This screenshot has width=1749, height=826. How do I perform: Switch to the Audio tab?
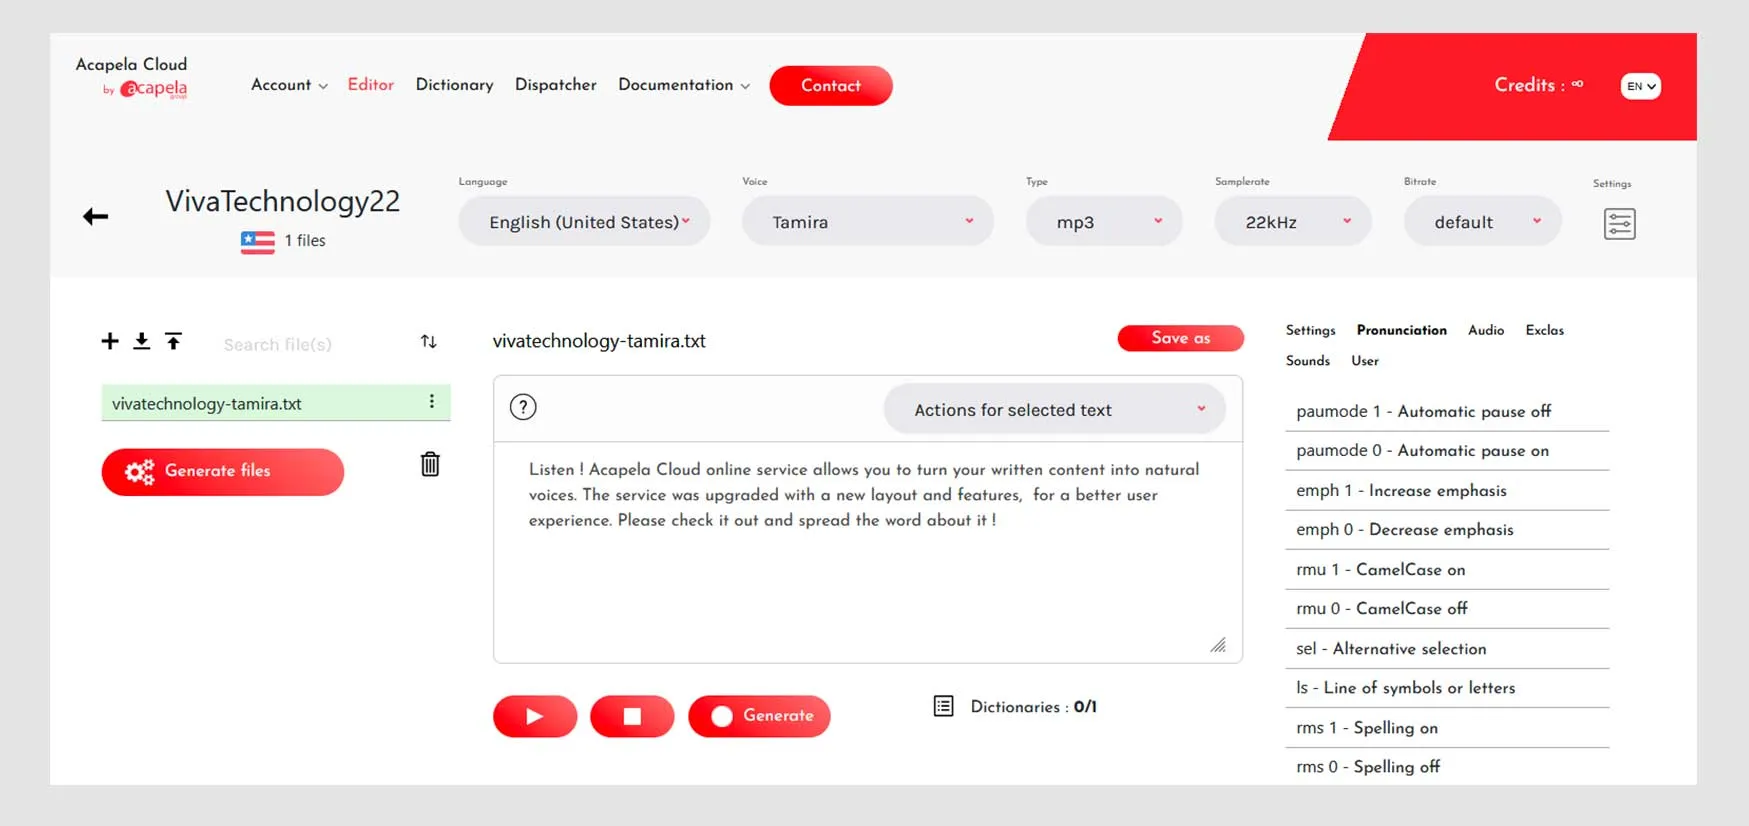pos(1486,330)
